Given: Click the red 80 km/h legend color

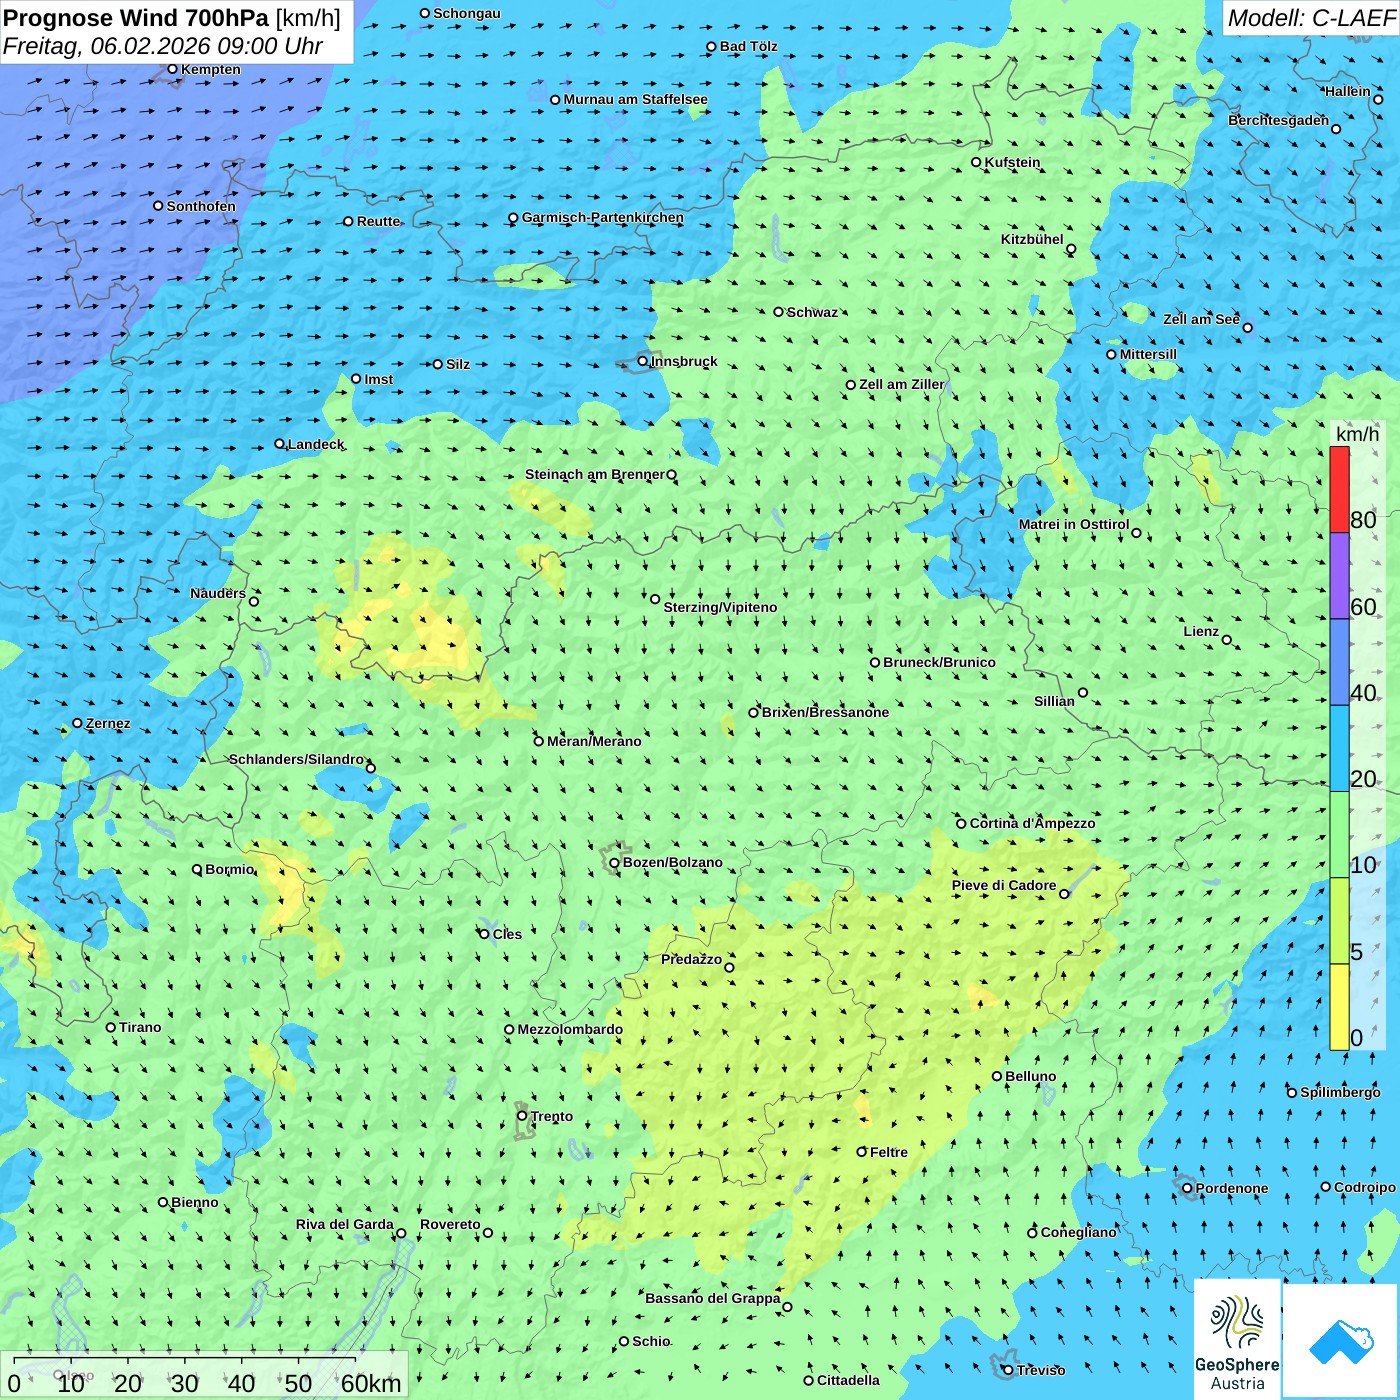Looking at the screenshot, I should coord(1339,489).
